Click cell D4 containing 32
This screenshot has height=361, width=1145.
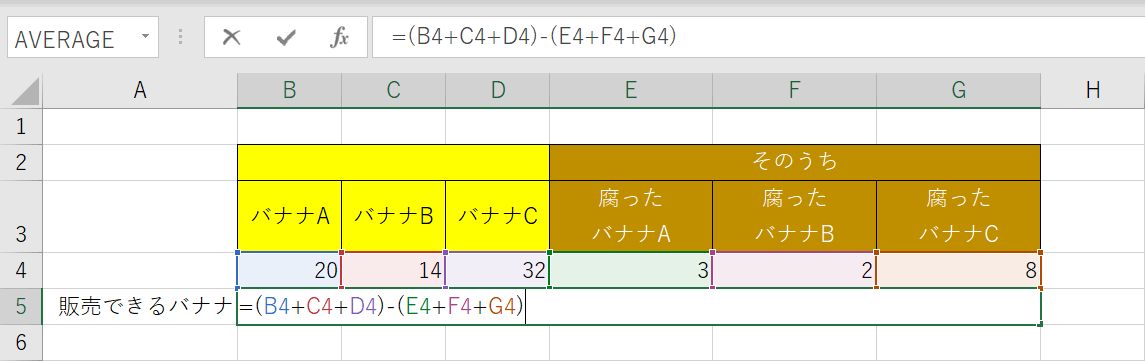point(497,270)
